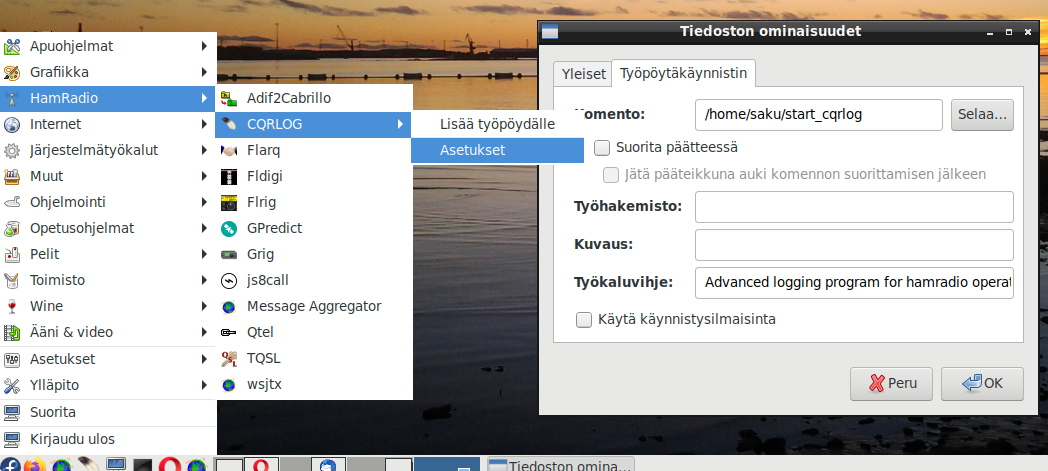Expand the Järjestelmätyökalut submenu
This screenshot has height=471, width=1048.
108,150
